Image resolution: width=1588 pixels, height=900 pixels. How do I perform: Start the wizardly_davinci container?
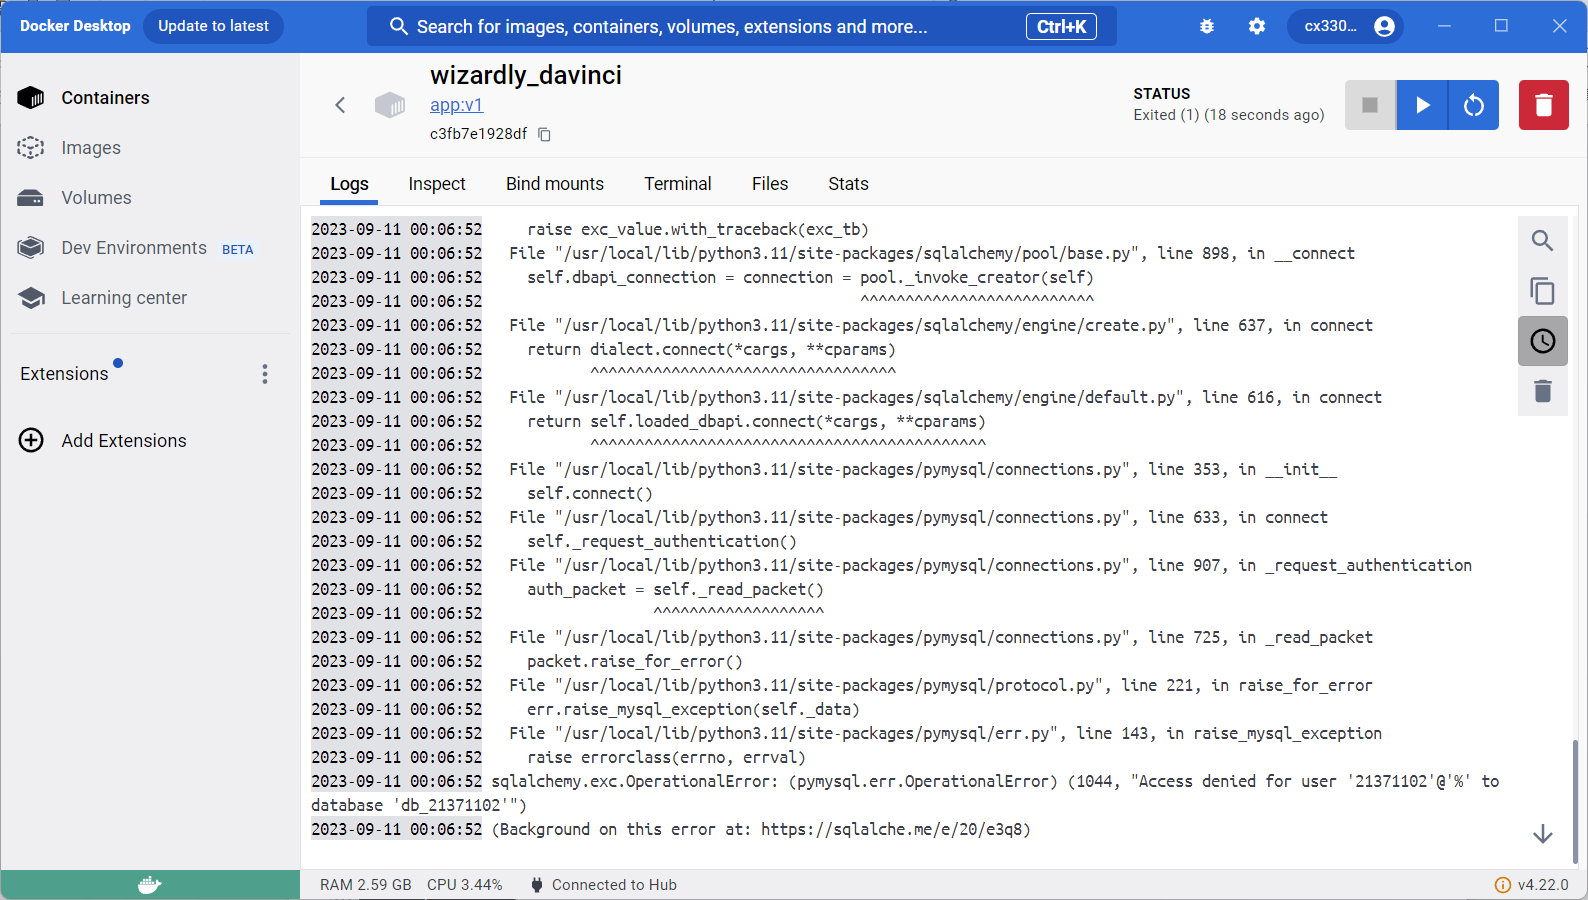(x=1422, y=105)
